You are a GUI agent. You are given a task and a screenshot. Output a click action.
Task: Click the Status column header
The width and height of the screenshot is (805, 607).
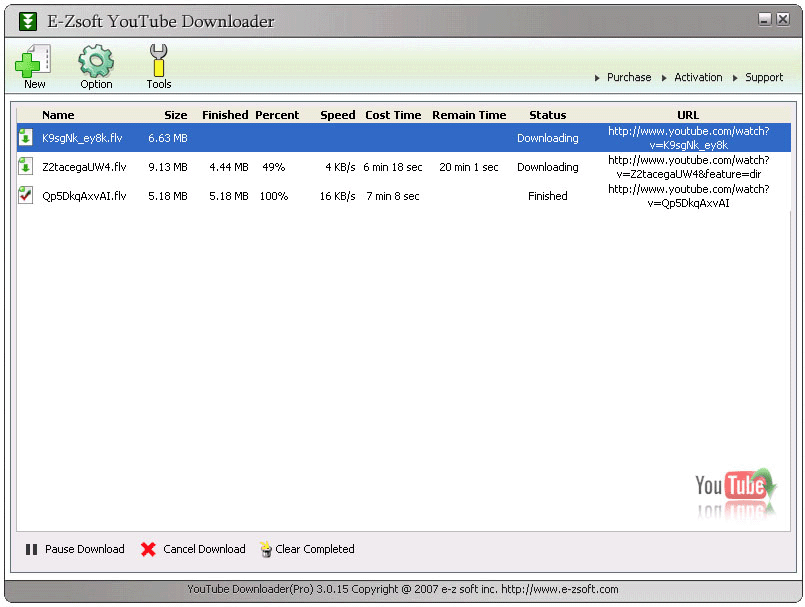pos(547,115)
